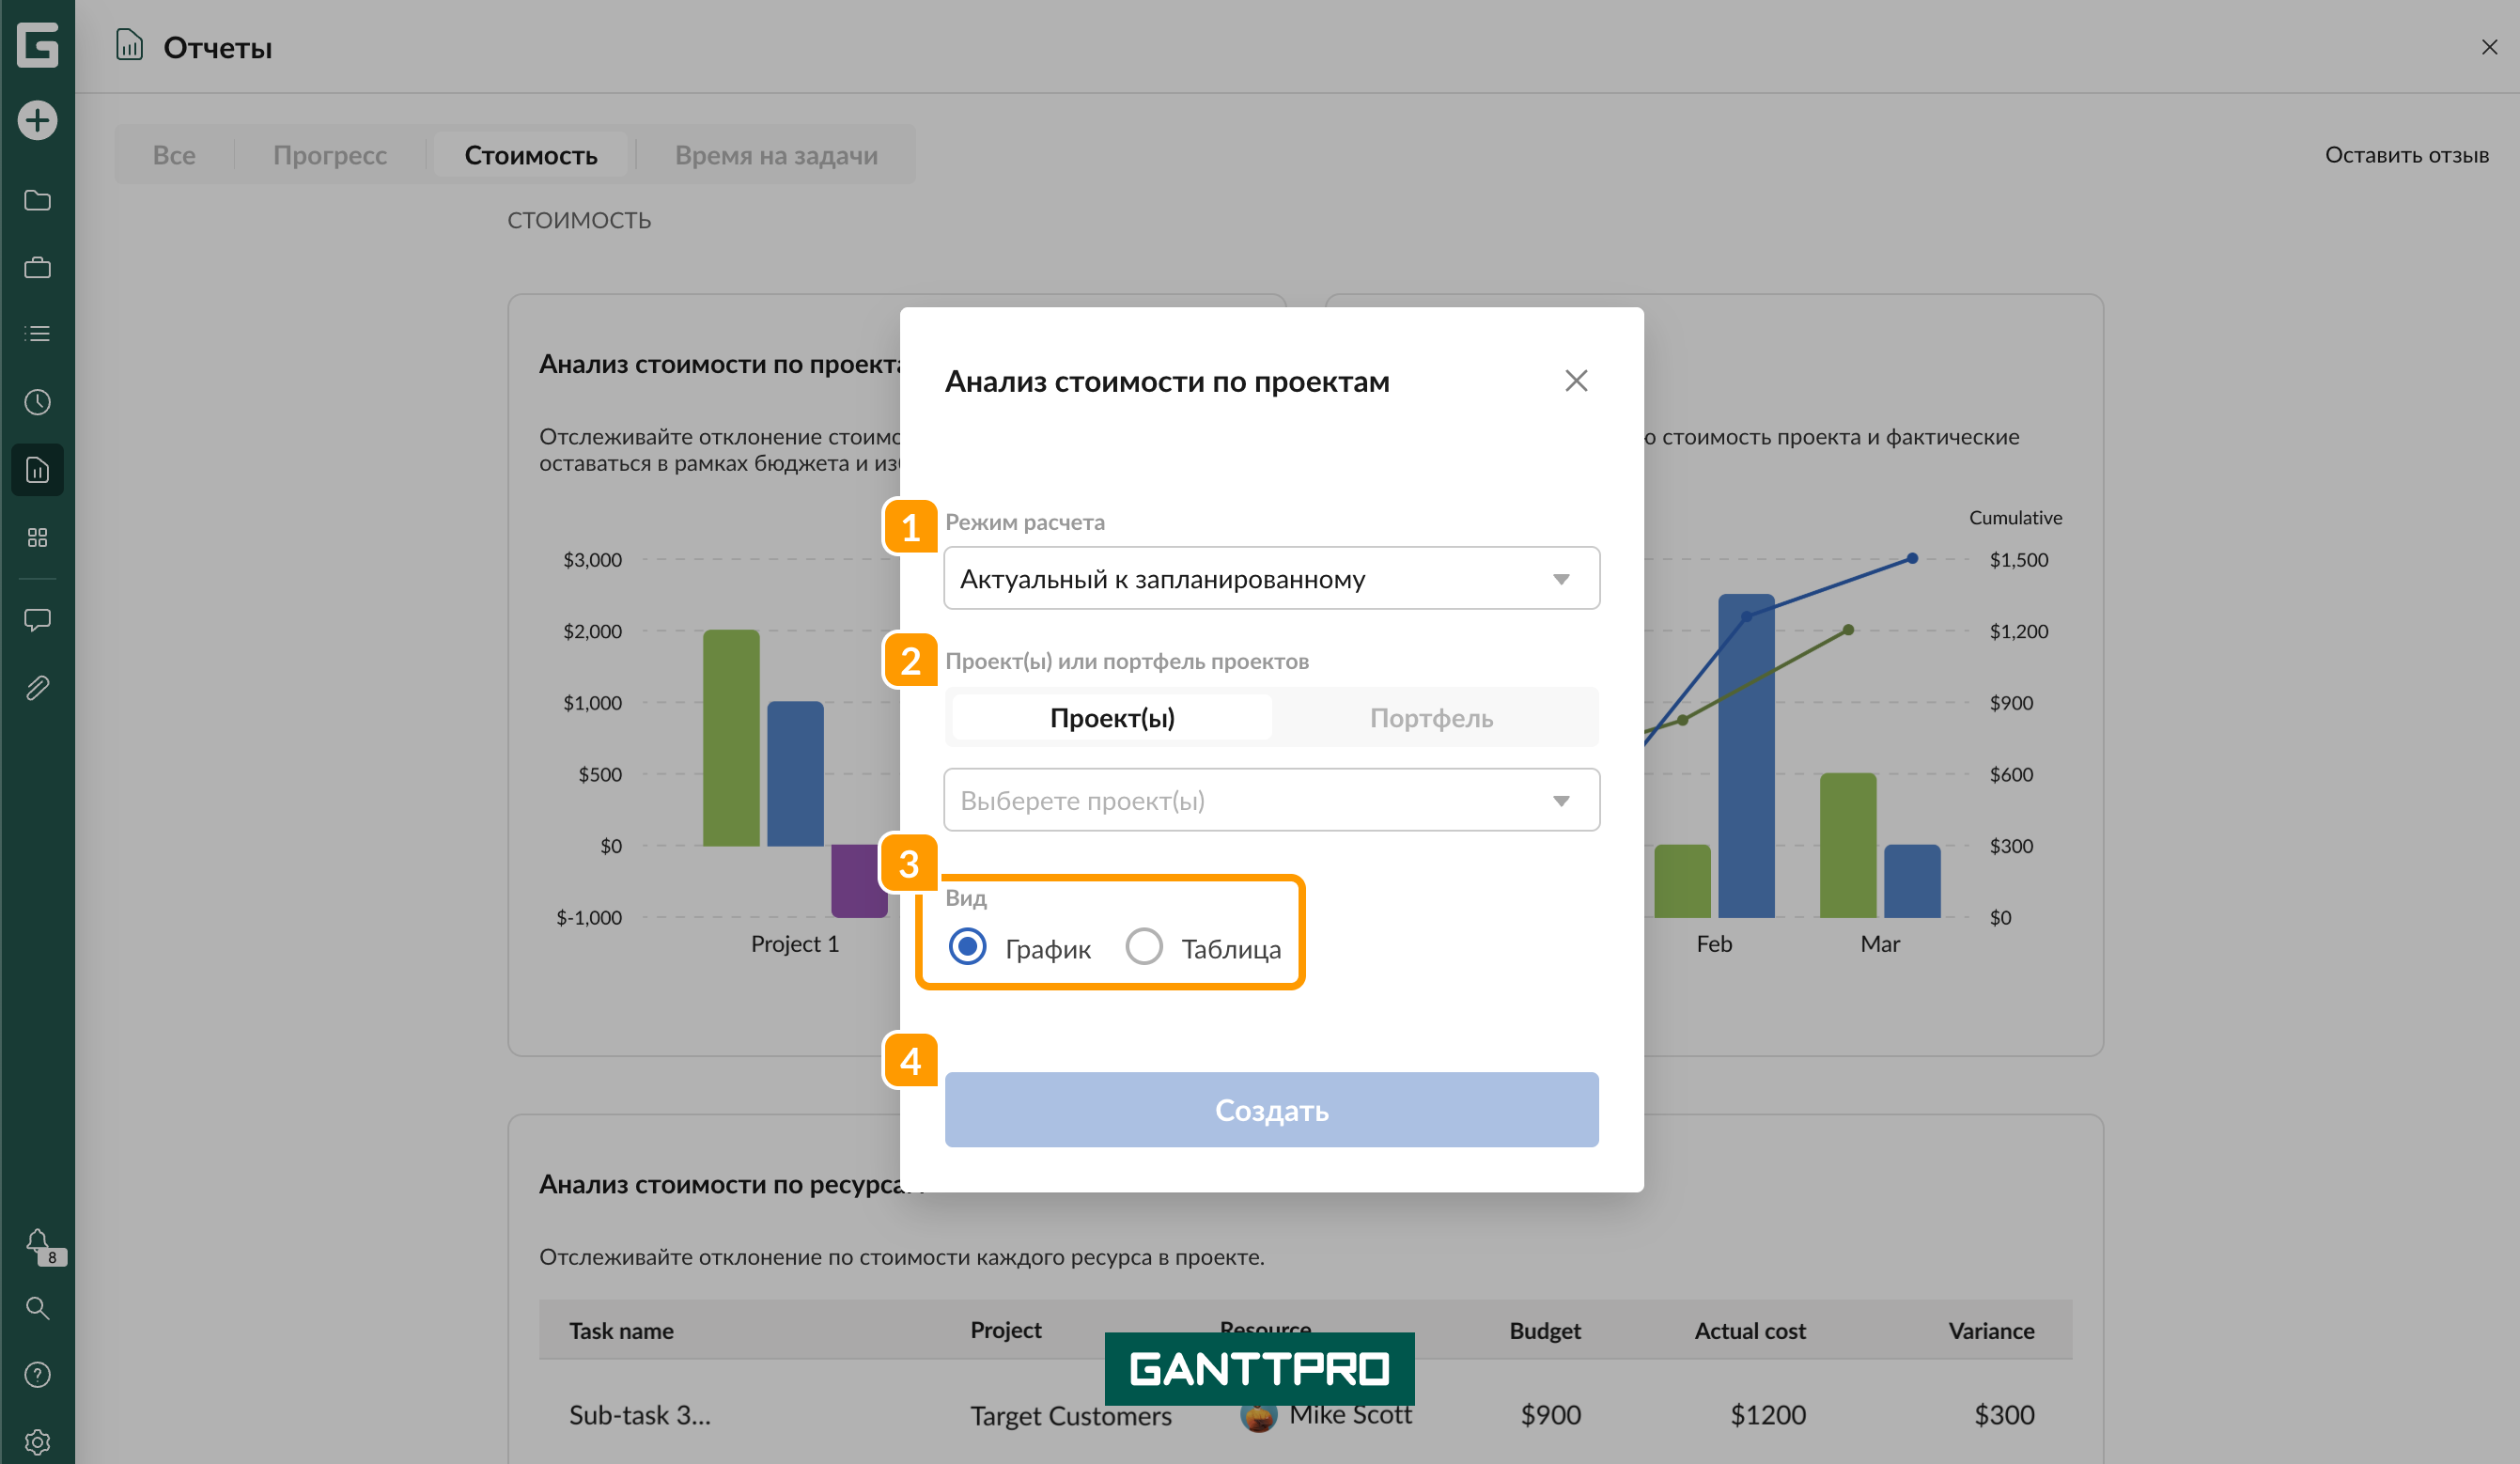Click the help question mark icon

[37, 1375]
